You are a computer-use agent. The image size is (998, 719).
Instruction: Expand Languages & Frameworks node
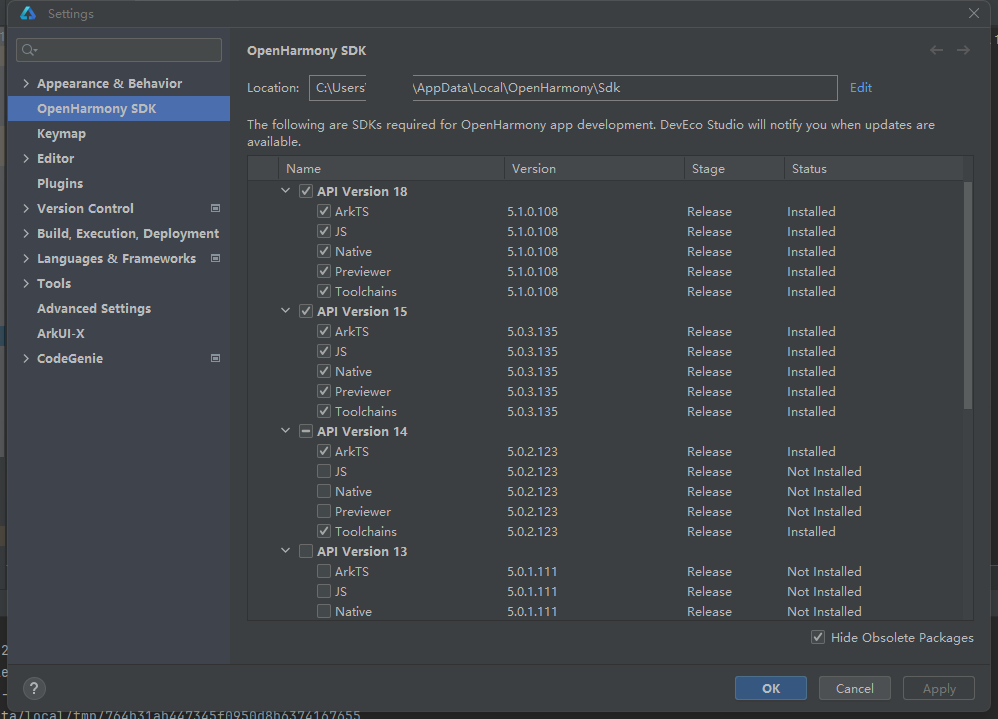(26, 258)
